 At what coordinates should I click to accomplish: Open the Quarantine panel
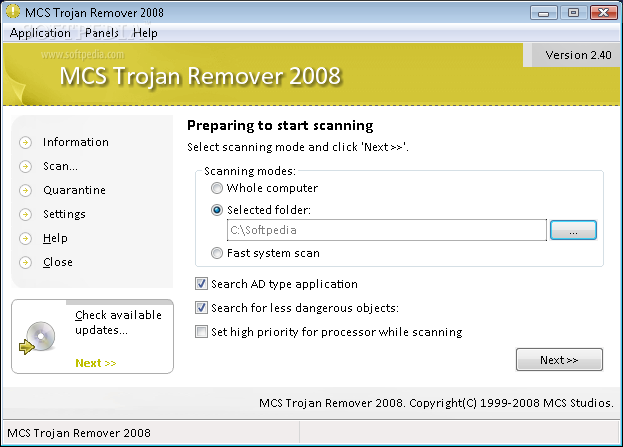74,190
